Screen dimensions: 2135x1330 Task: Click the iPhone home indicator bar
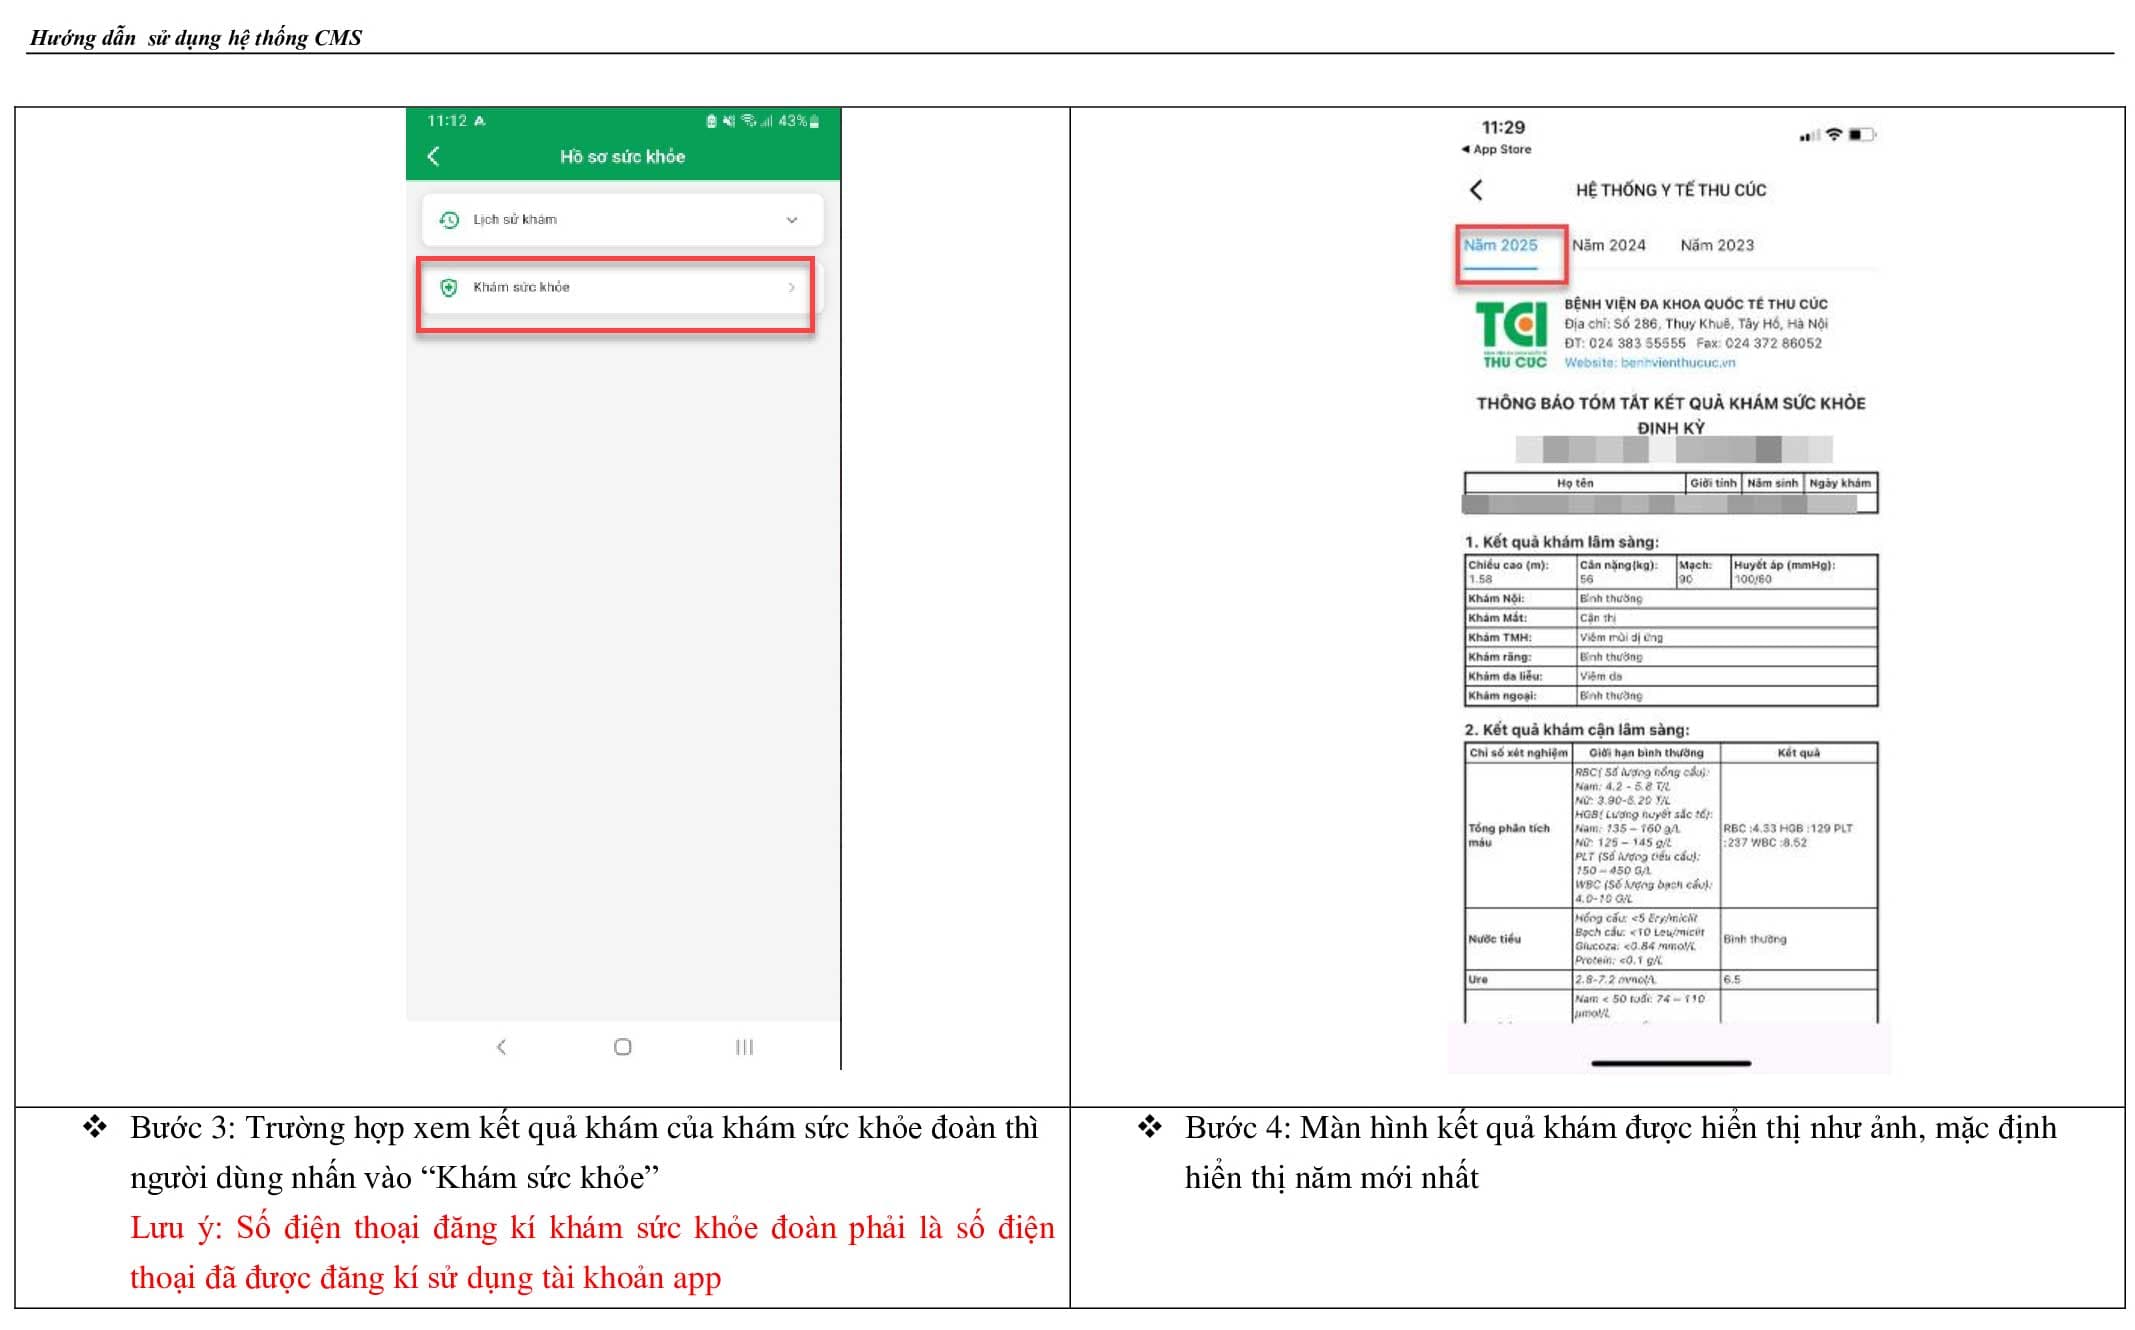point(1670,1063)
